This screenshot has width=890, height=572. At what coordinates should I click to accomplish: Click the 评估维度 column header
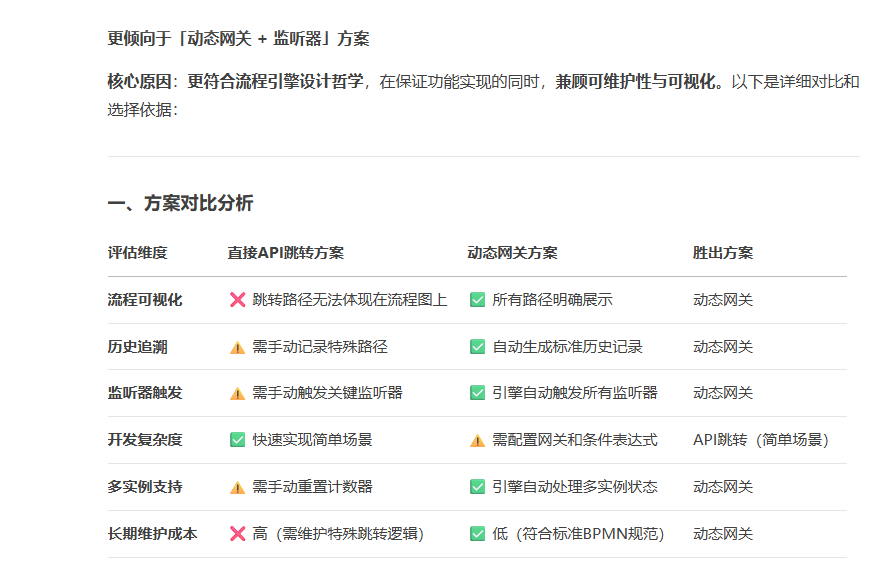coord(138,253)
